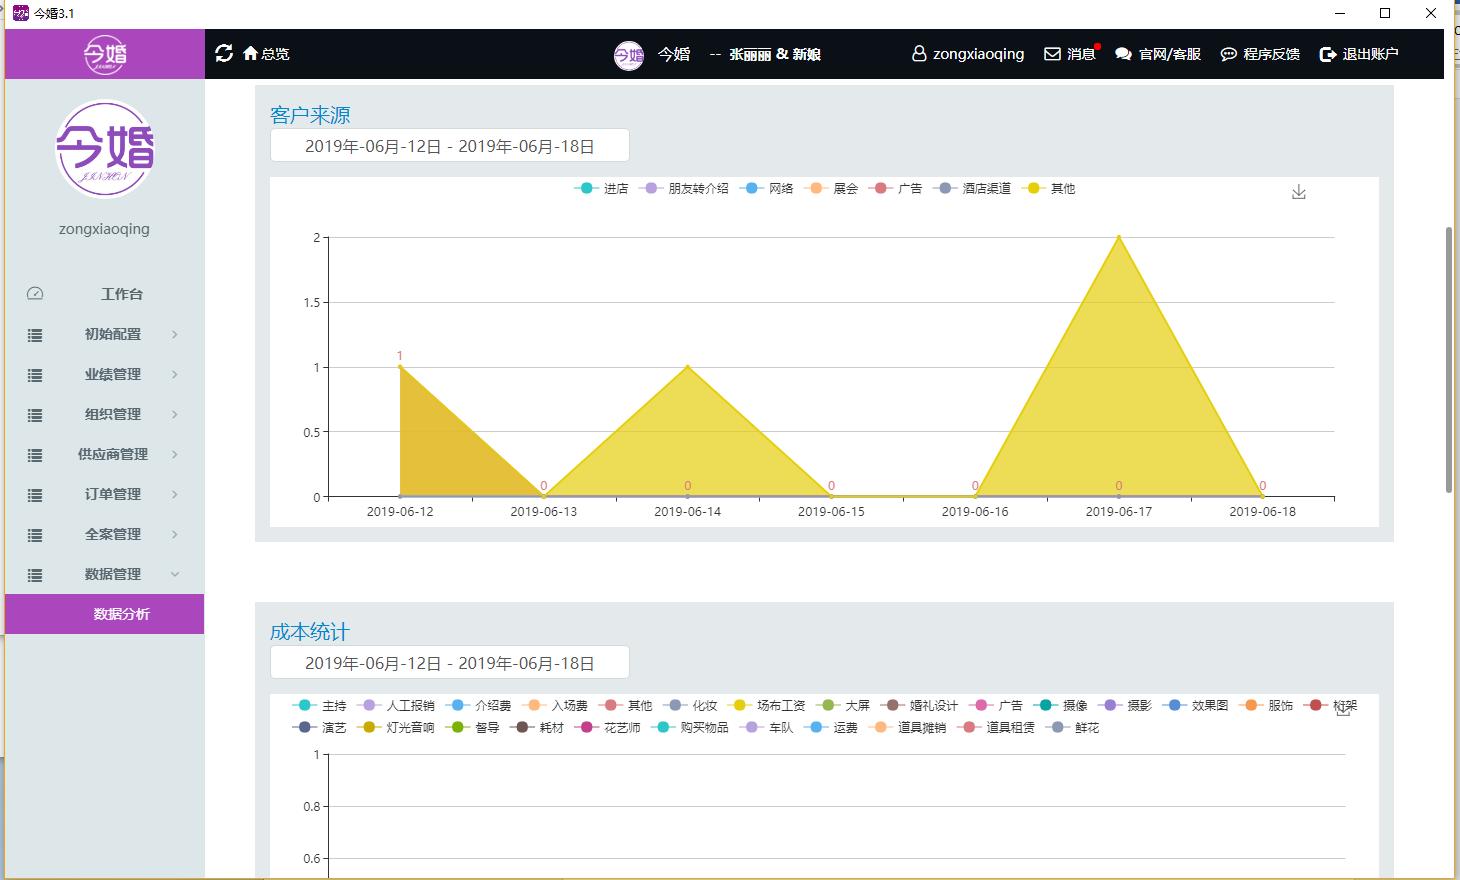The height and width of the screenshot is (880, 1460).
Task: Select the 数据分析 menu item
Action: (x=121, y=614)
